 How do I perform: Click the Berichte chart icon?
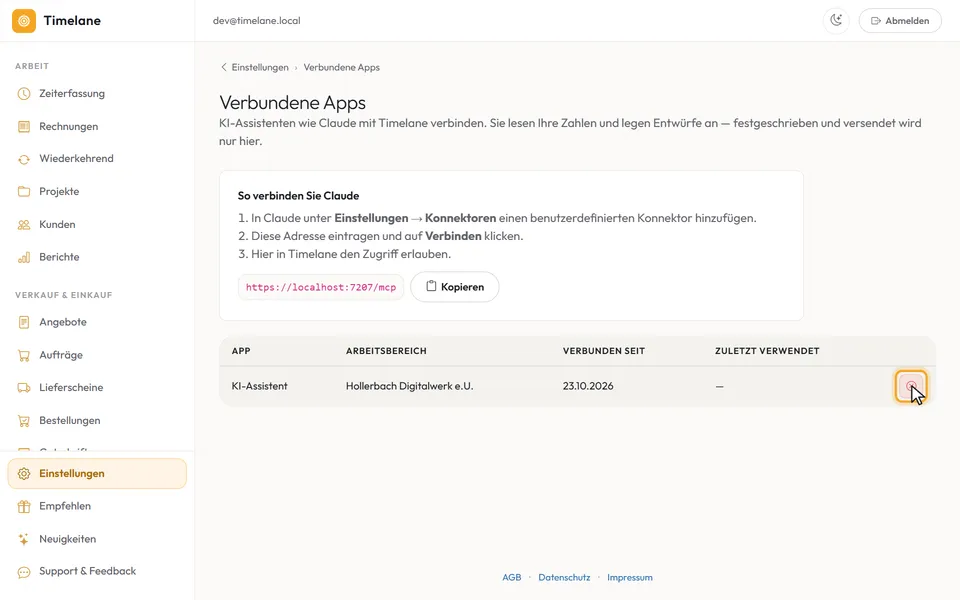coord(24,257)
